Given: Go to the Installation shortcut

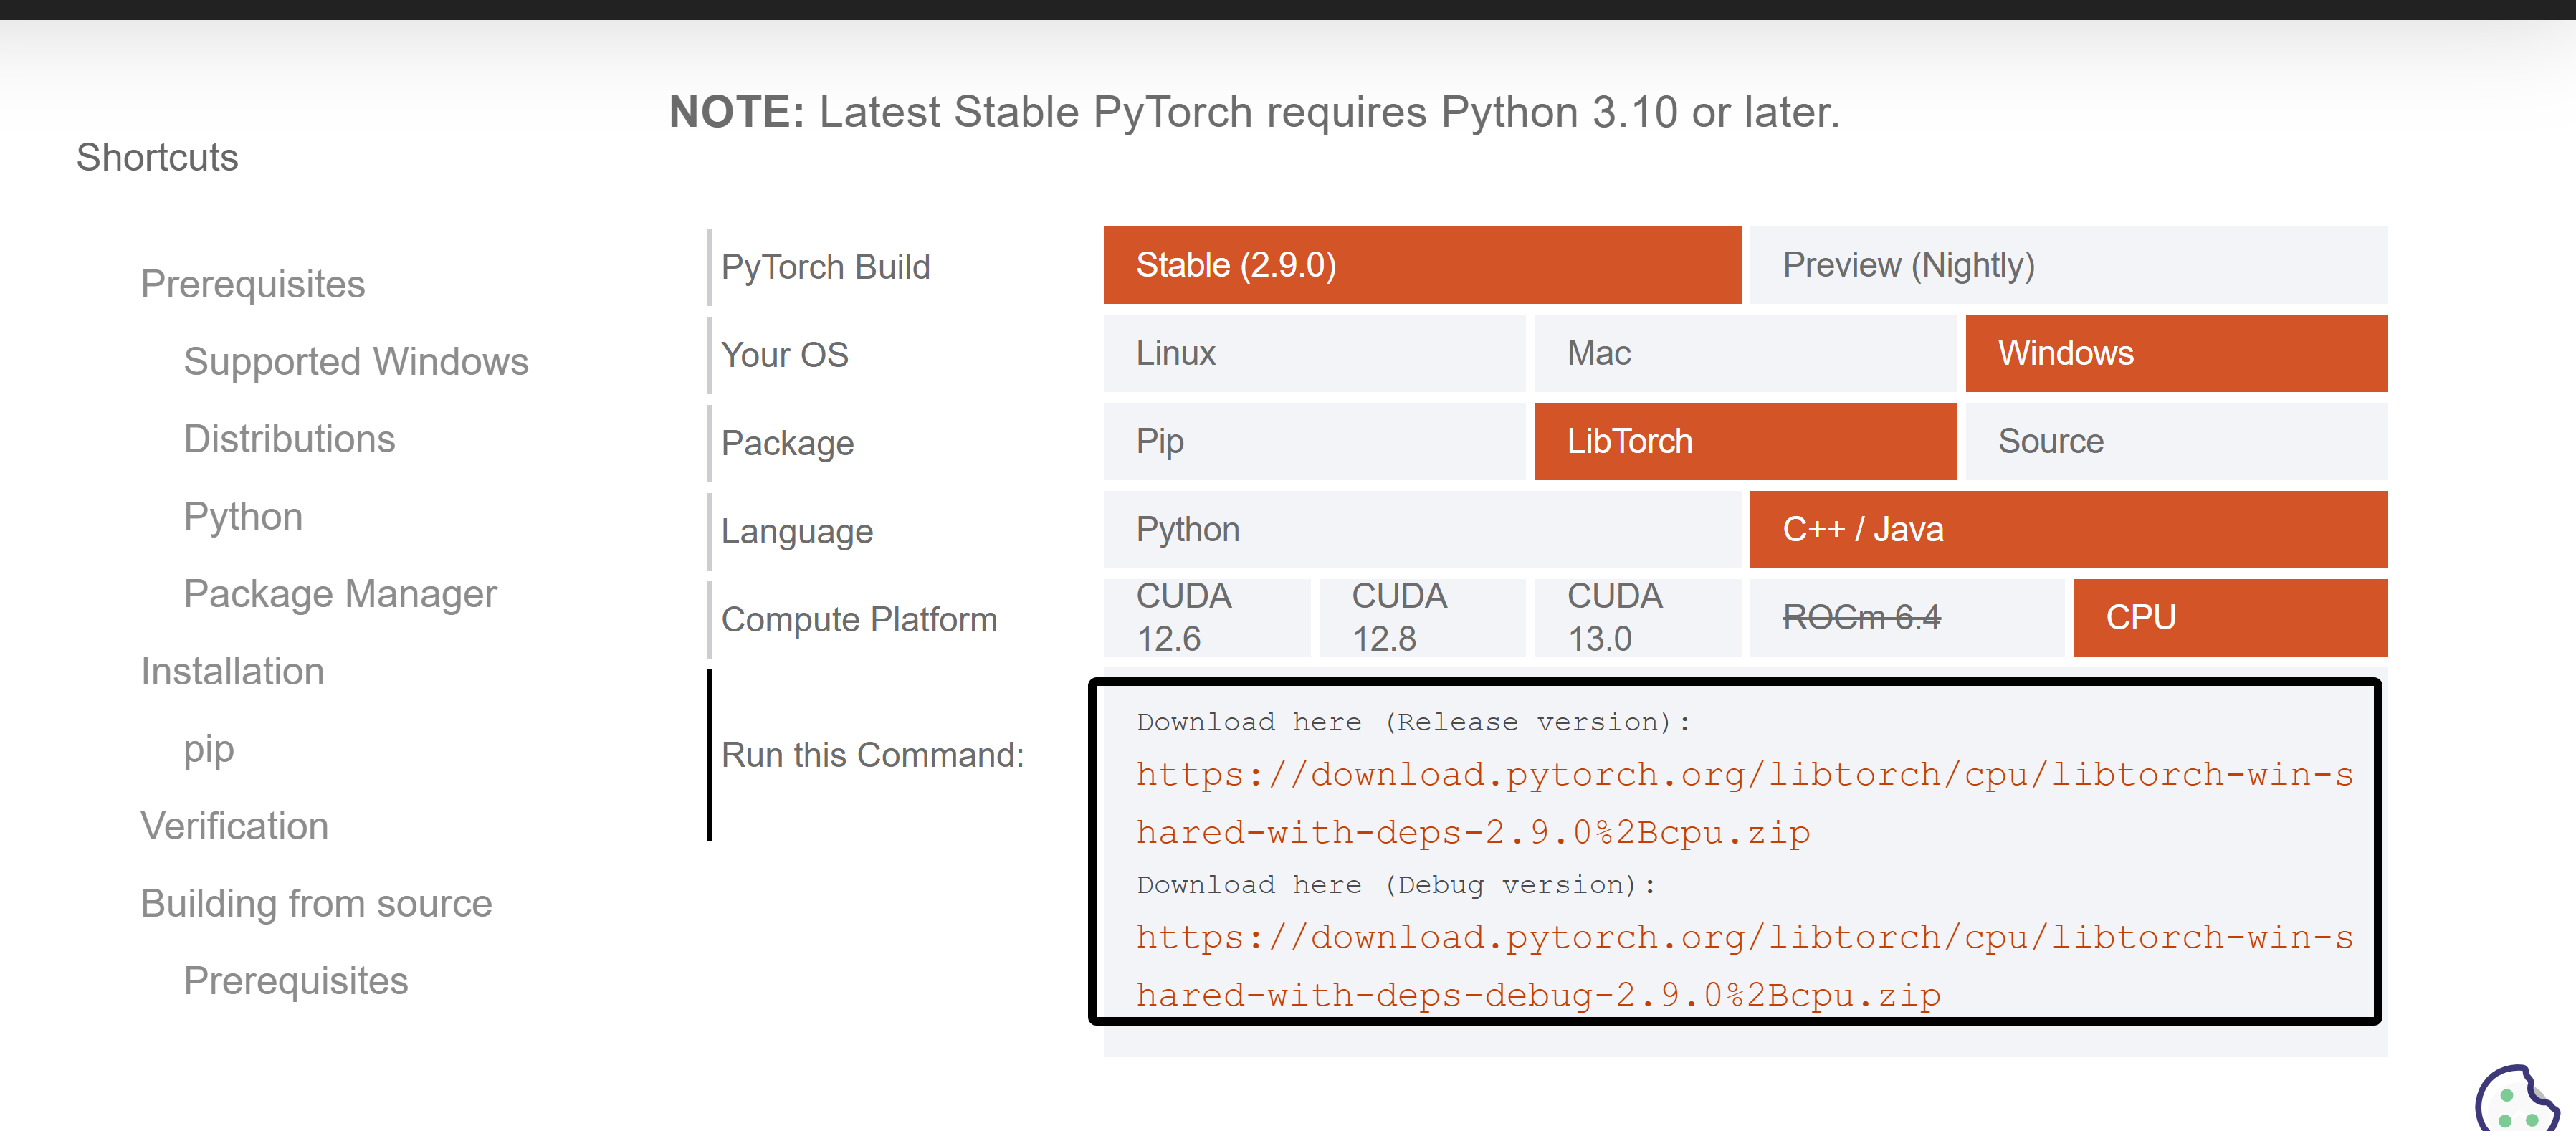Looking at the screenshot, I should tap(232, 671).
